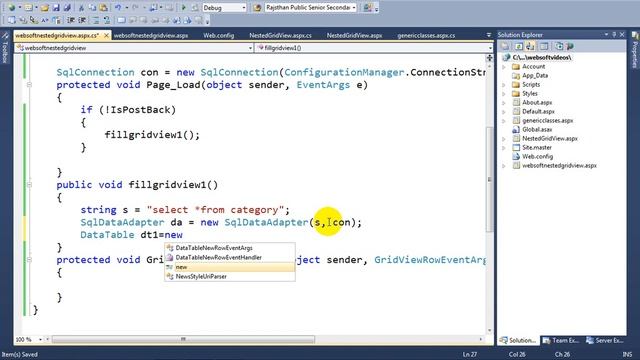
Task: Select DataTableNewRowEventArgs in IntelliSense list
Action: (230, 248)
